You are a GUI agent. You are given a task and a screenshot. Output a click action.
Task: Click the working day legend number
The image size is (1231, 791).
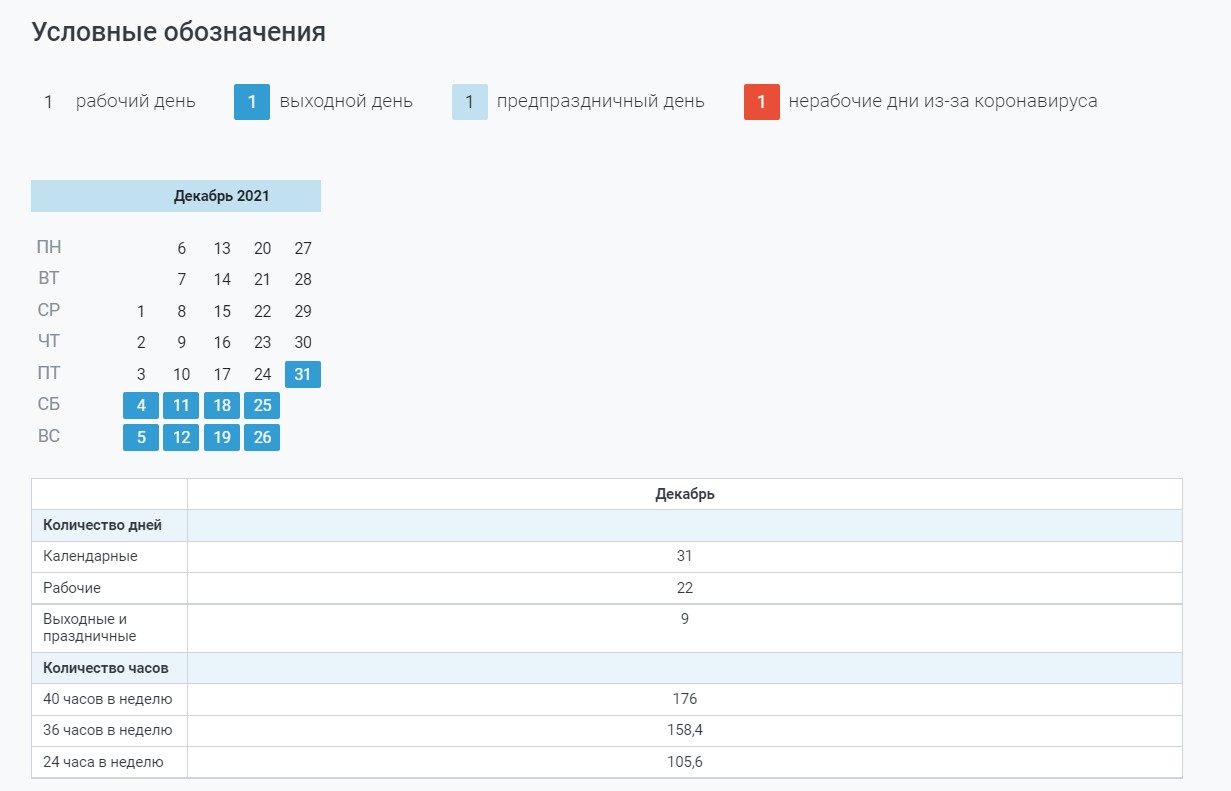pos(48,102)
